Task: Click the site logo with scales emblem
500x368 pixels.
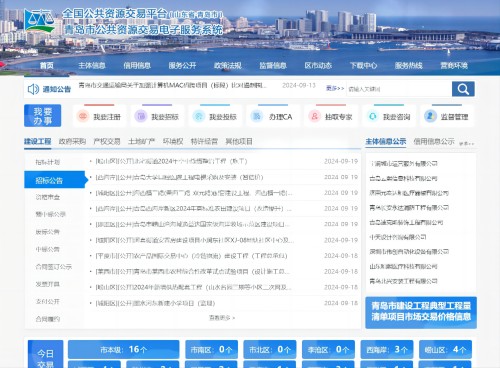Action: click(x=39, y=21)
